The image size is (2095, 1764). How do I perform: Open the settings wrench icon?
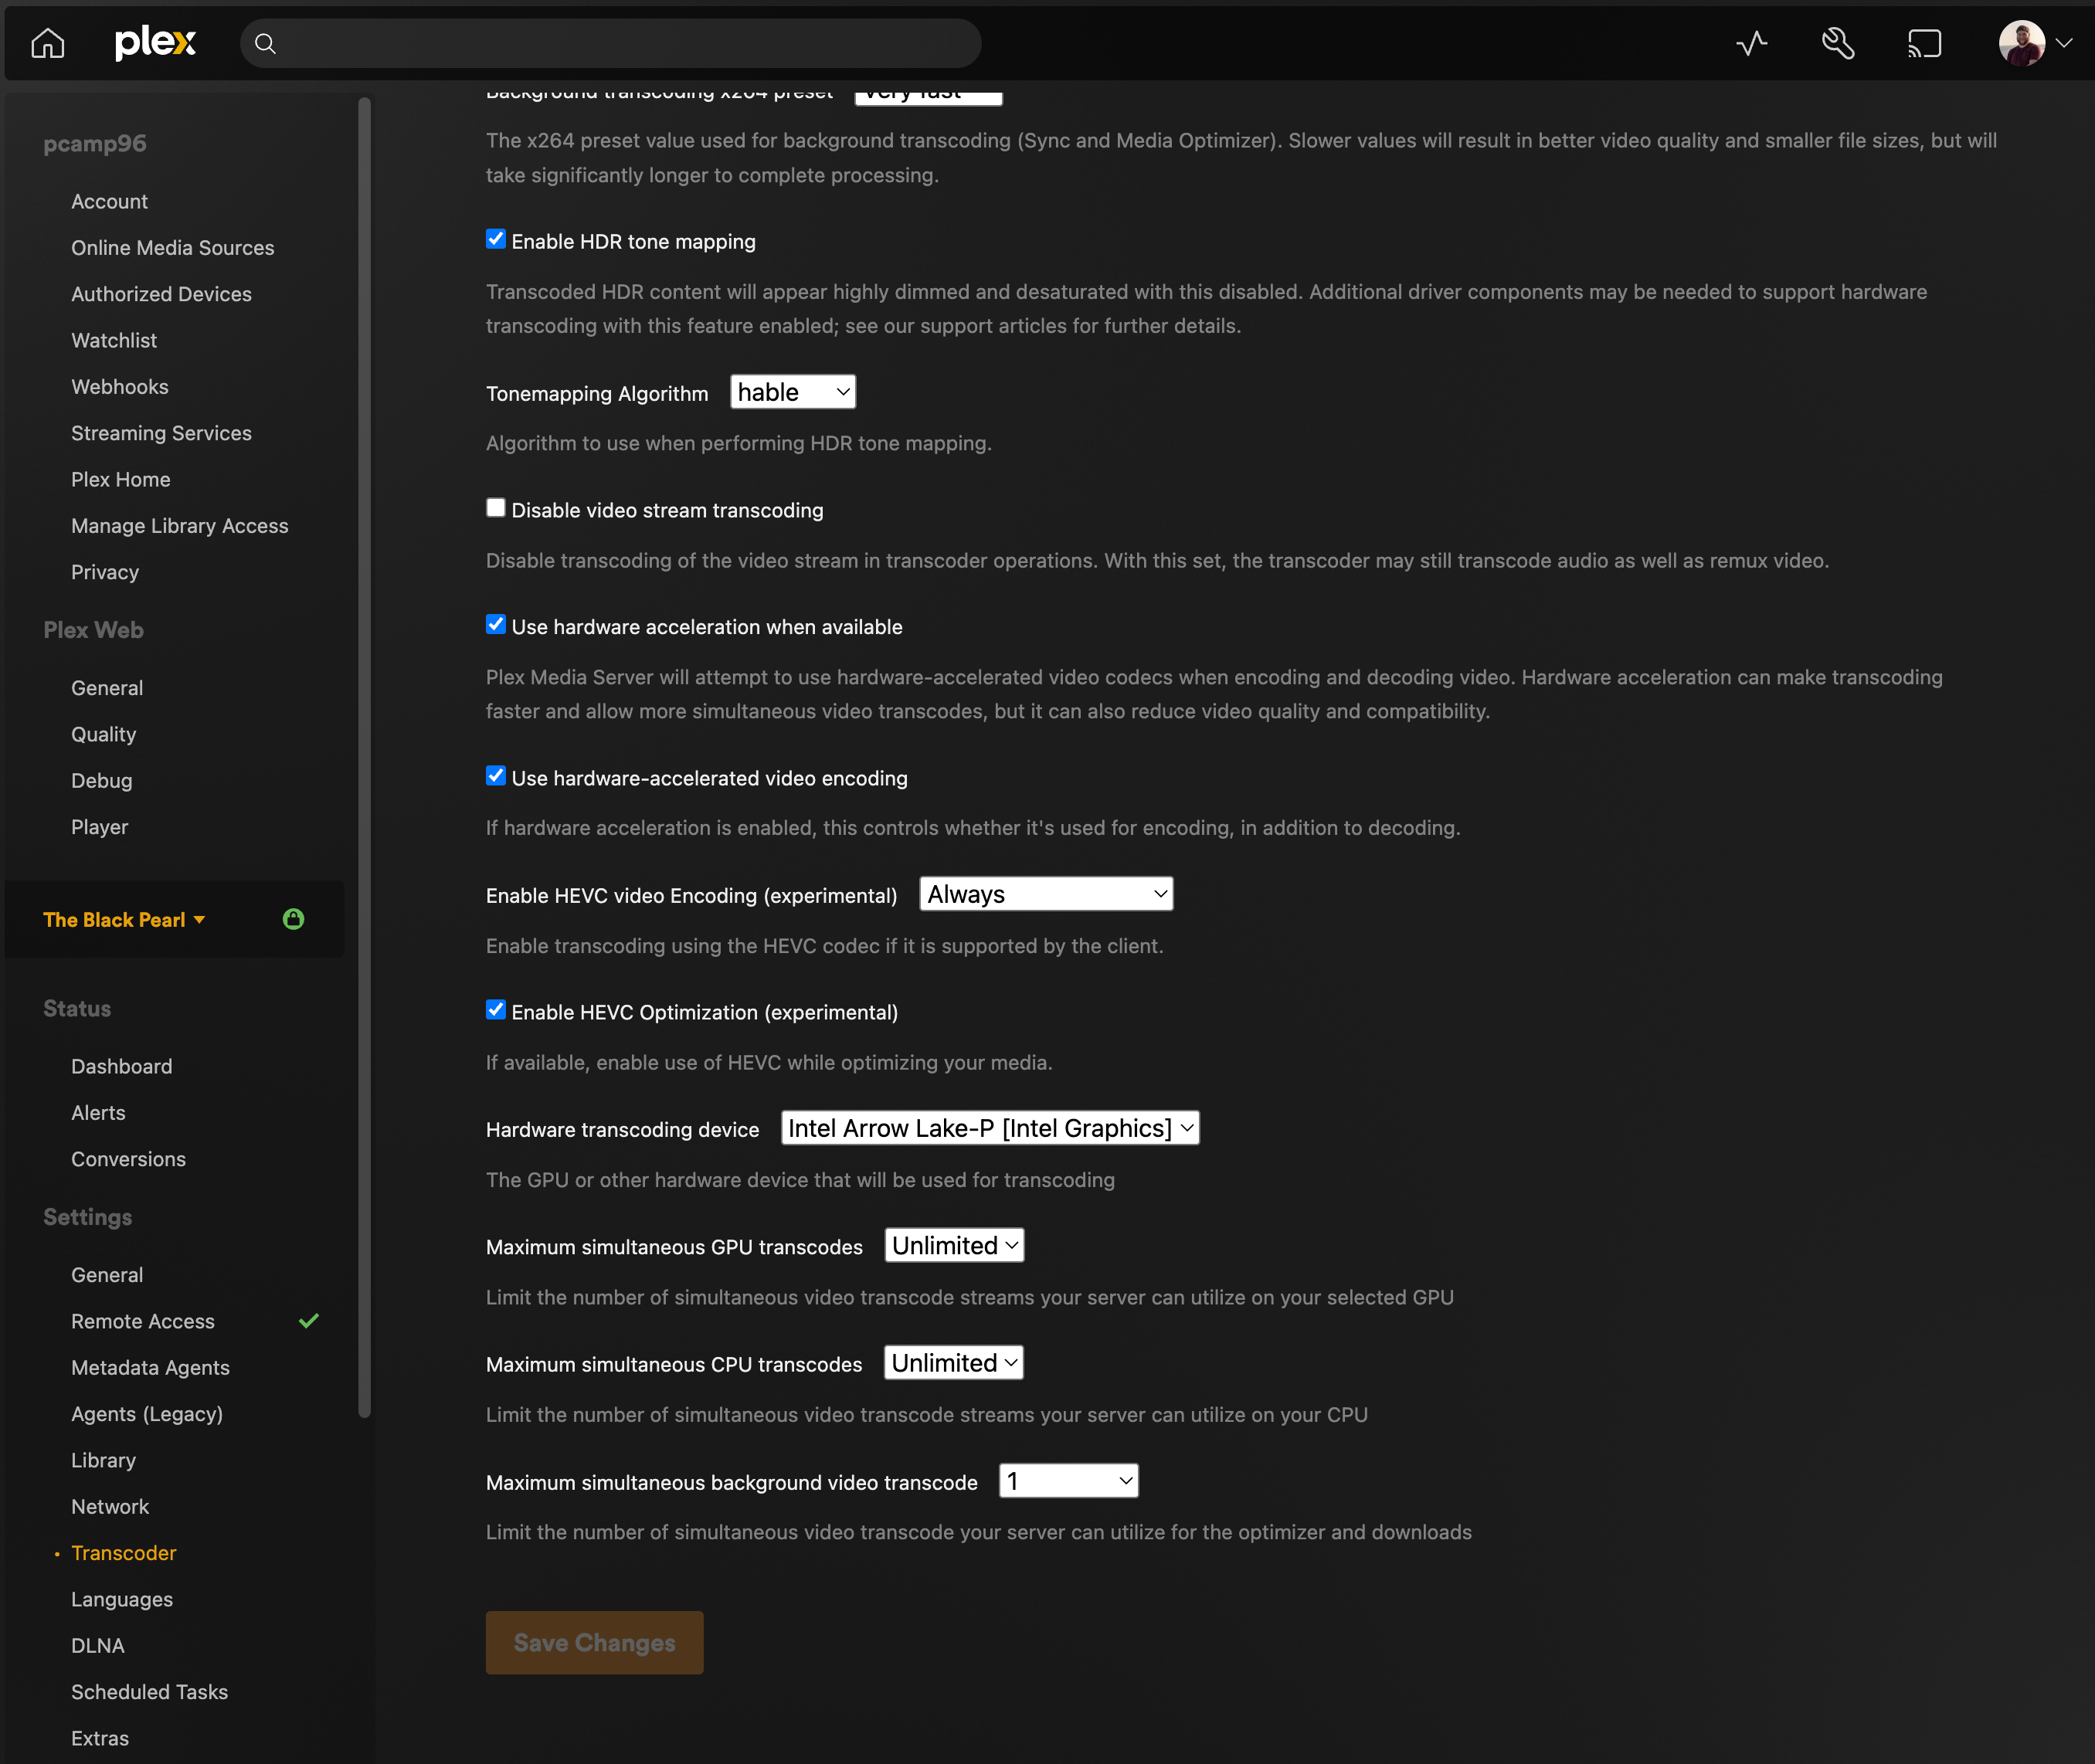pos(1838,44)
